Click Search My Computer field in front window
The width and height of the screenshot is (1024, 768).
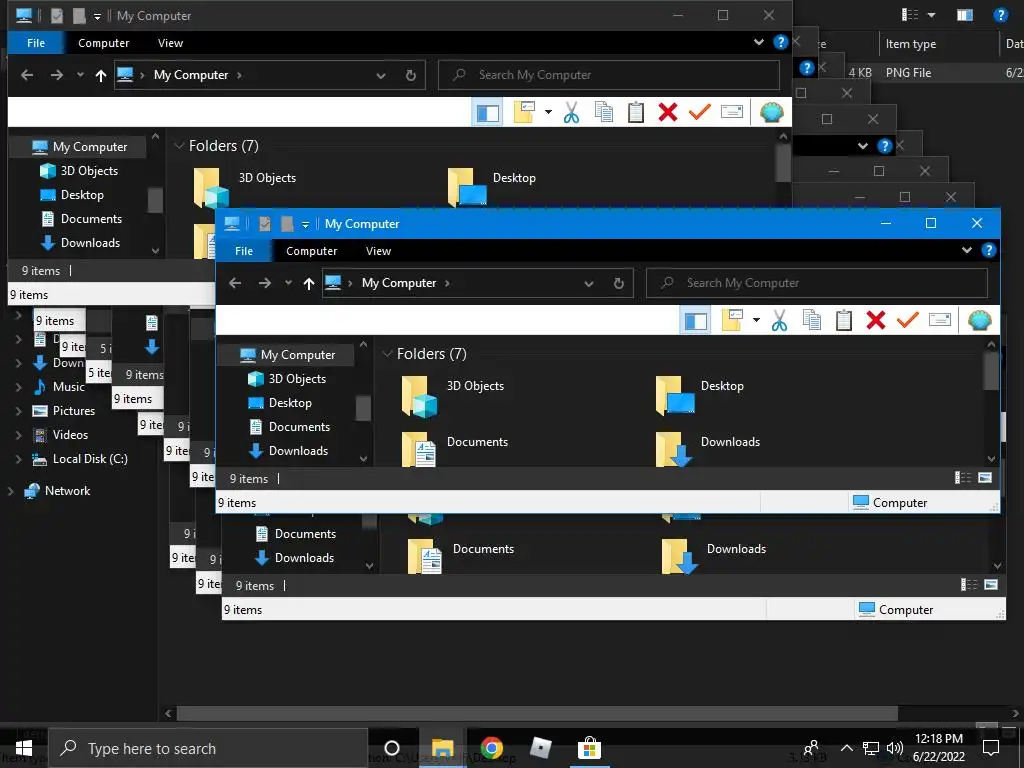click(x=816, y=283)
